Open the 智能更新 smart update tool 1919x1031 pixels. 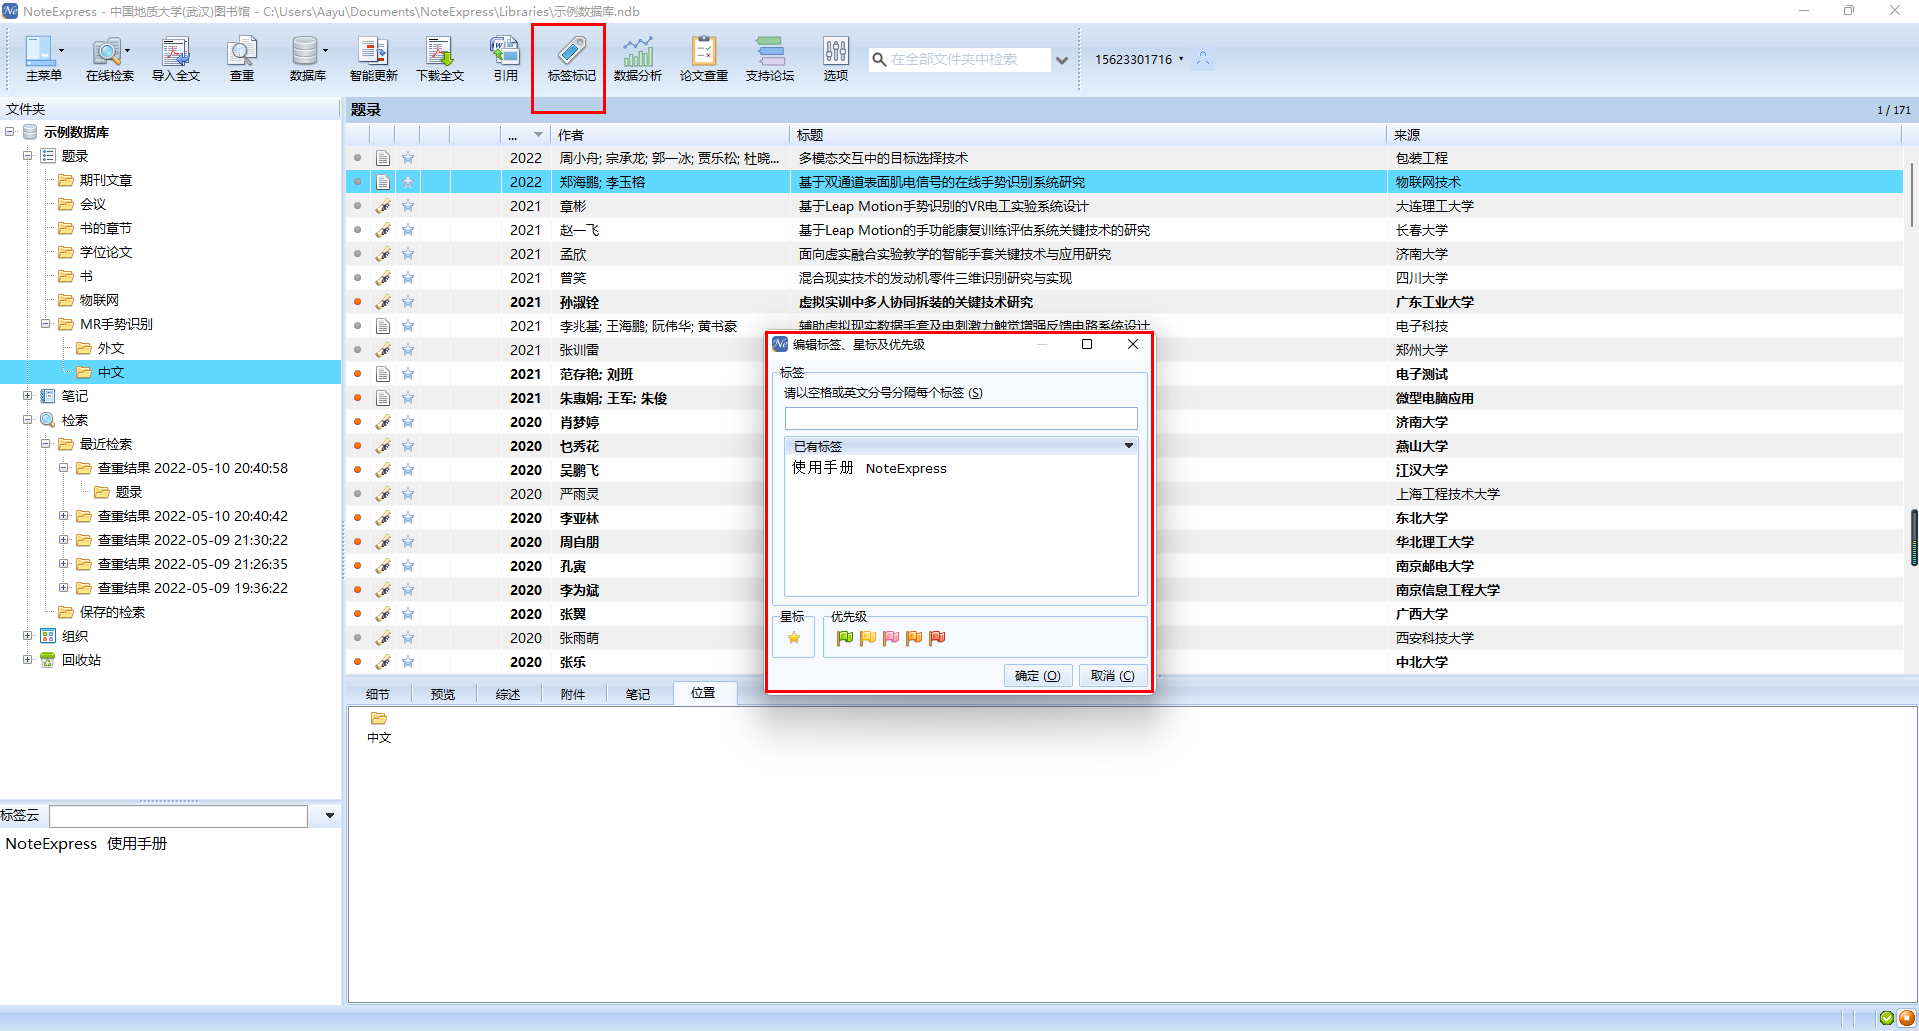pyautogui.click(x=373, y=58)
